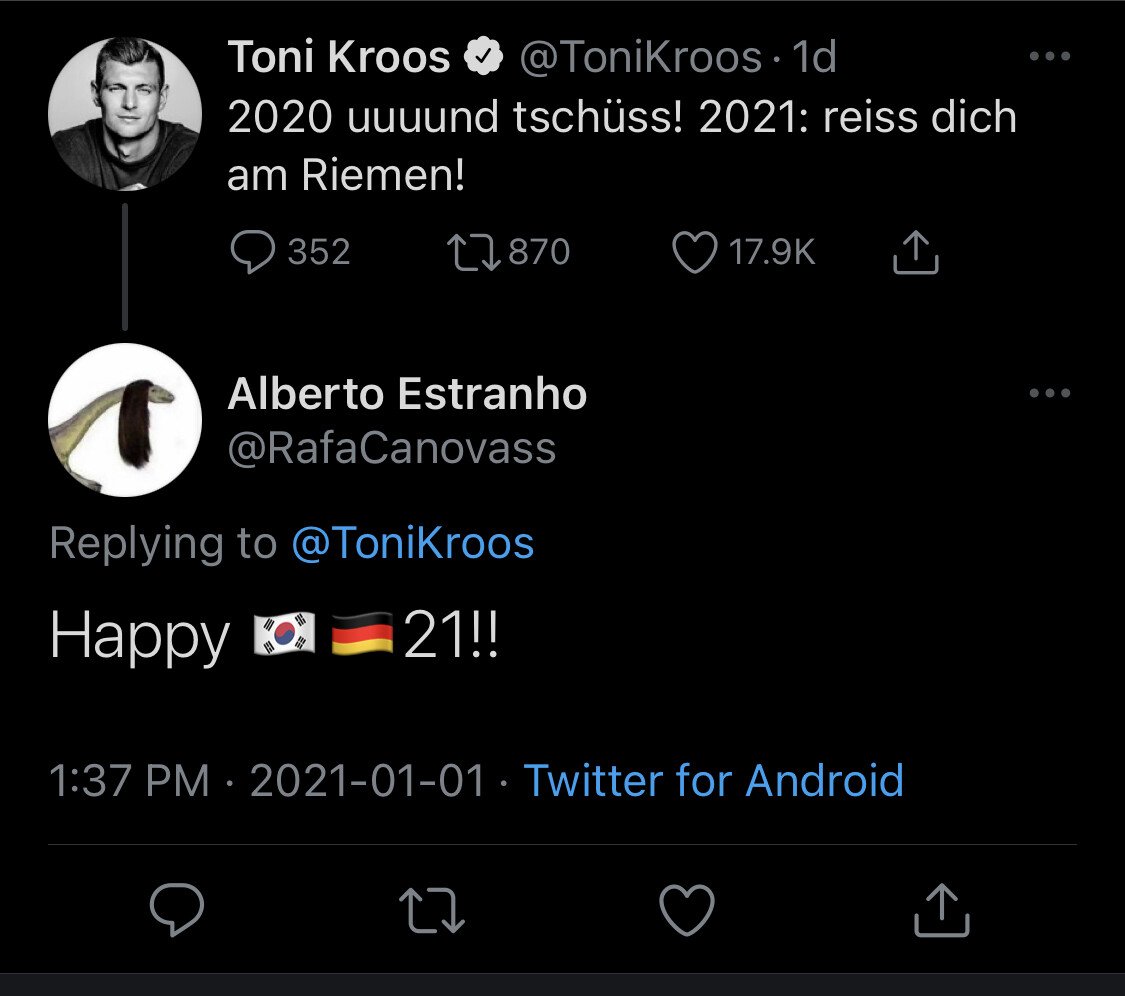Open the Alberto Estranho display name
This screenshot has width=1125, height=996.
click(407, 394)
